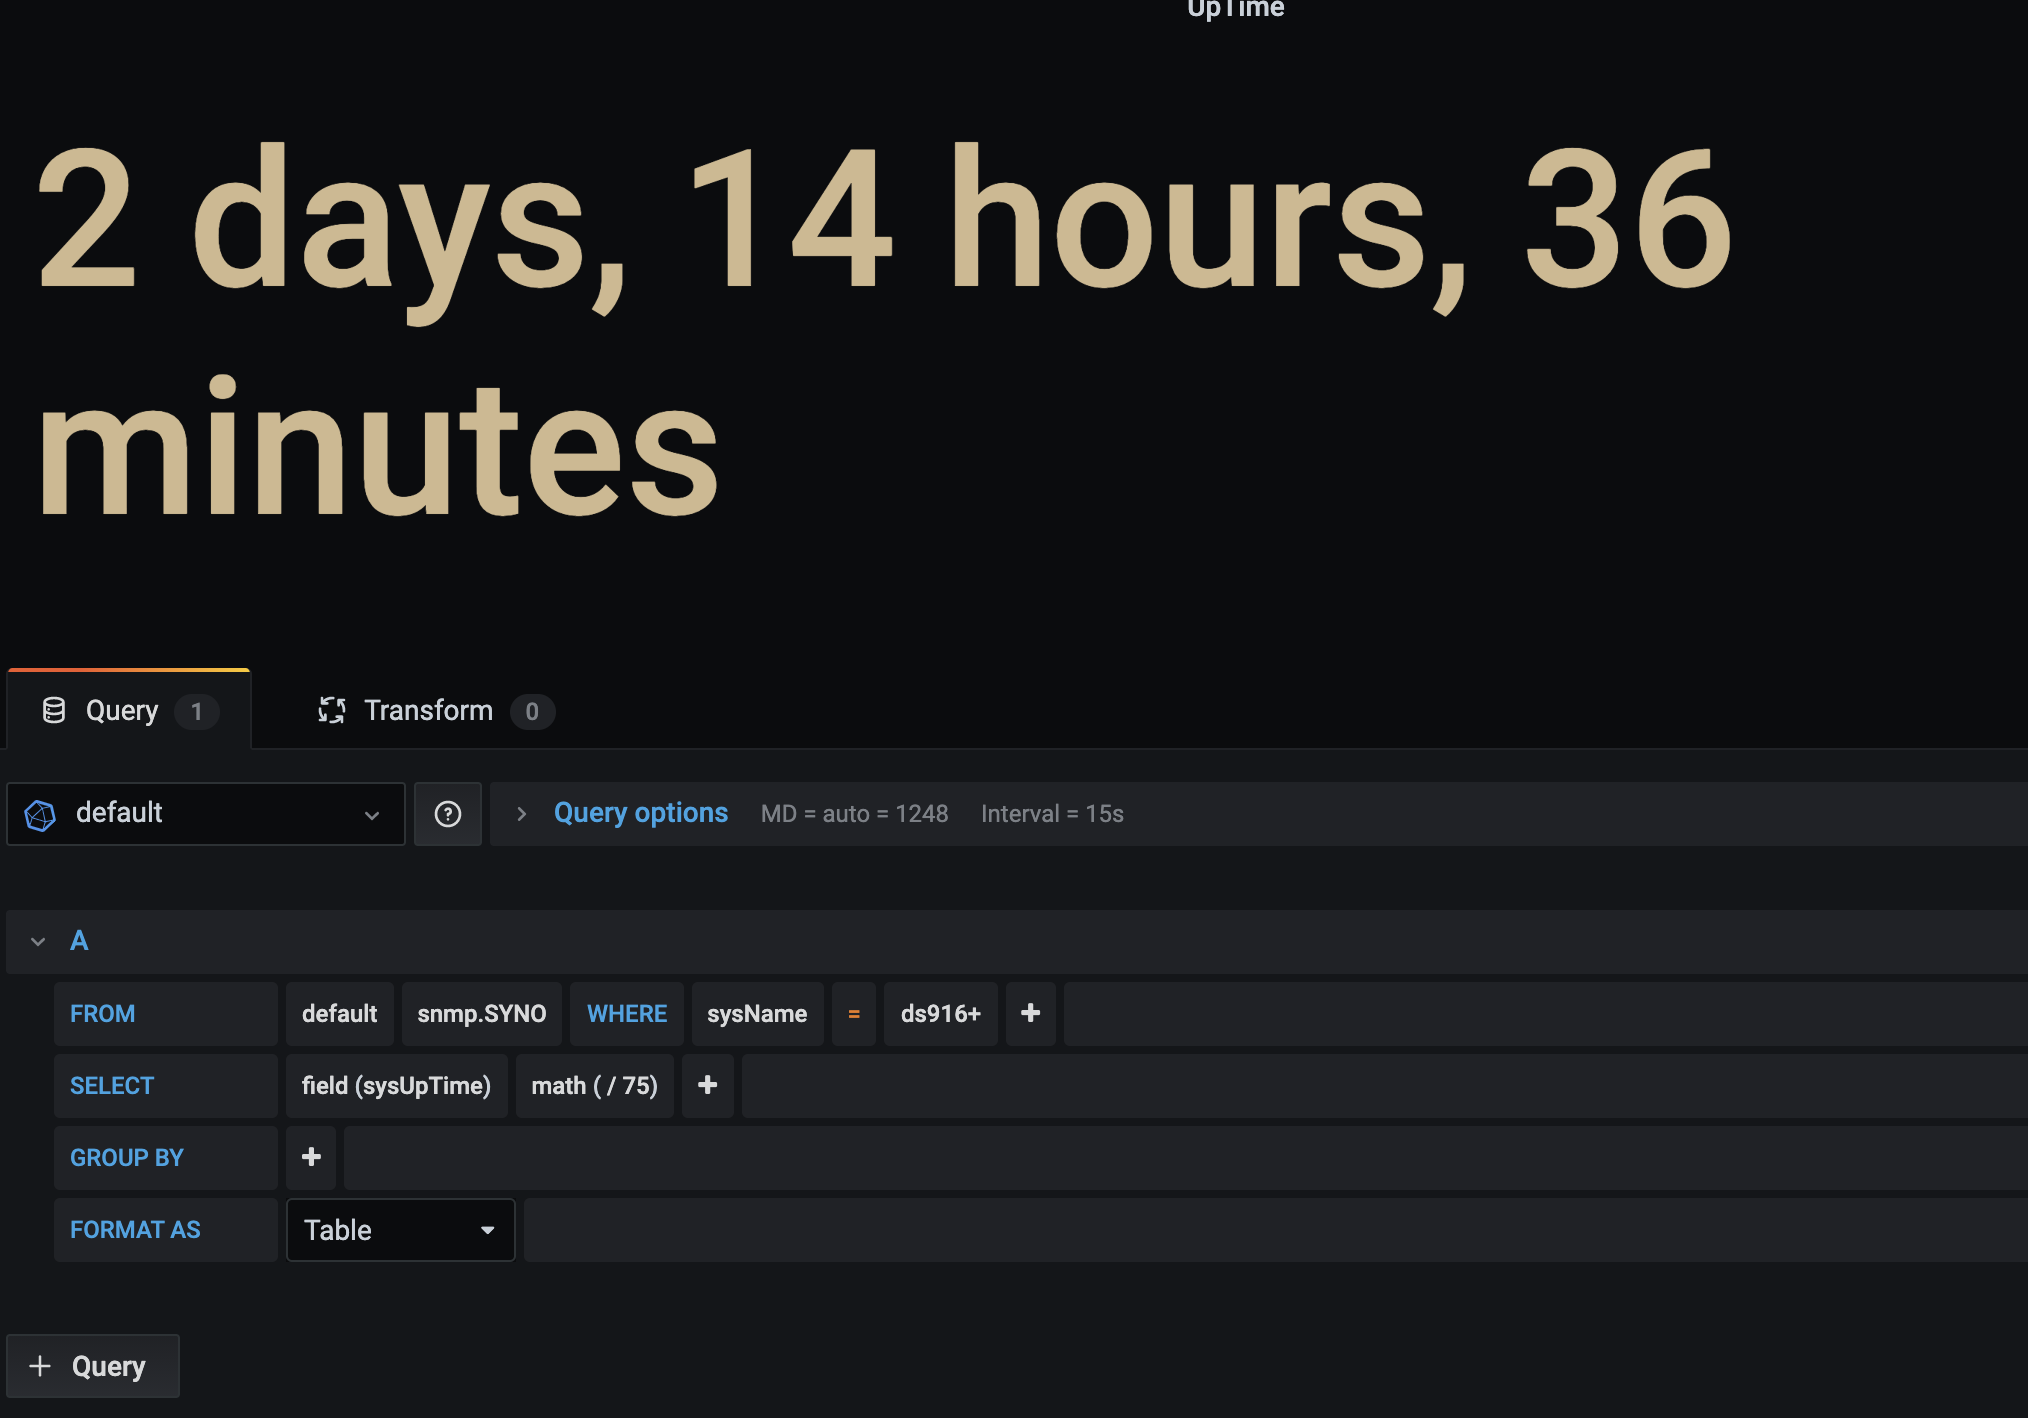Add a GROUP BY clause plus icon
The height and width of the screenshot is (1418, 2028).
(x=312, y=1158)
